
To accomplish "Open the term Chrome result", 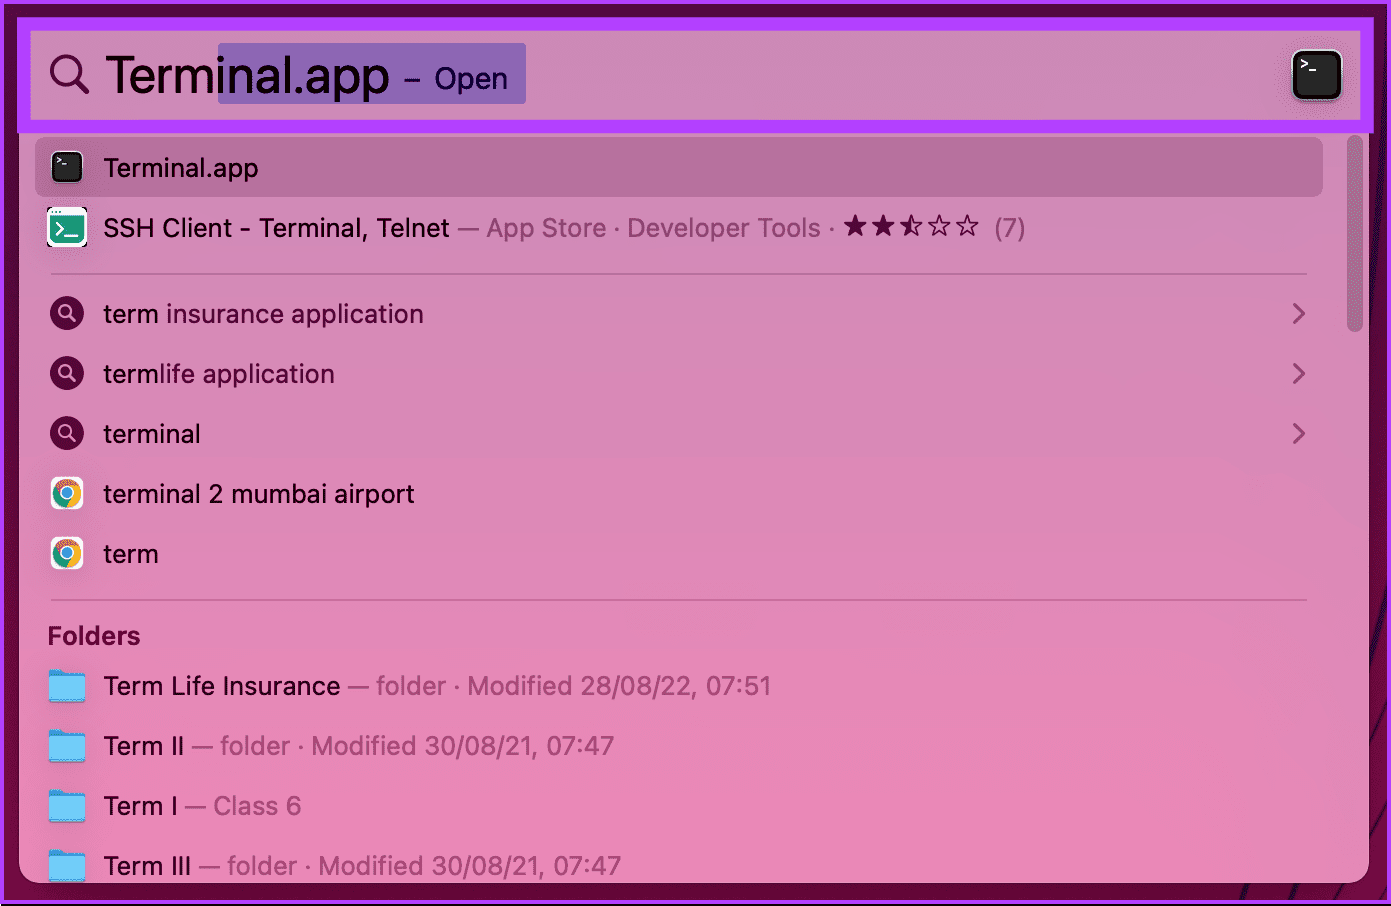I will [131, 554].
